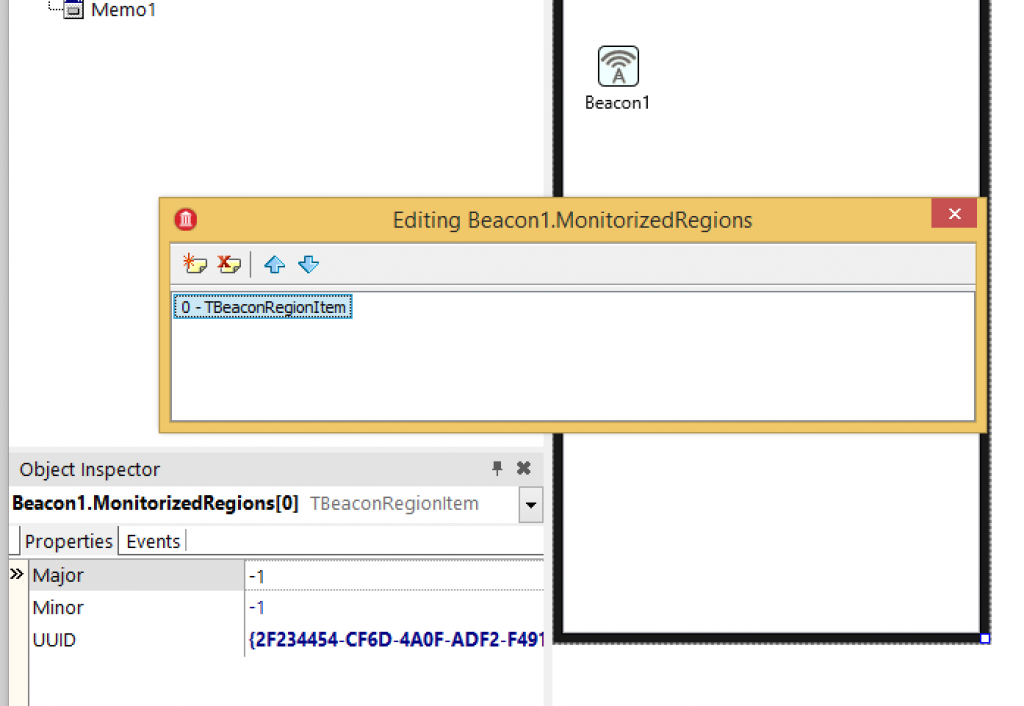The height and width of the screenshot is (706, 1024).
Task: Toggle the Object Inspector pin
Action: (x=497, y=468)
